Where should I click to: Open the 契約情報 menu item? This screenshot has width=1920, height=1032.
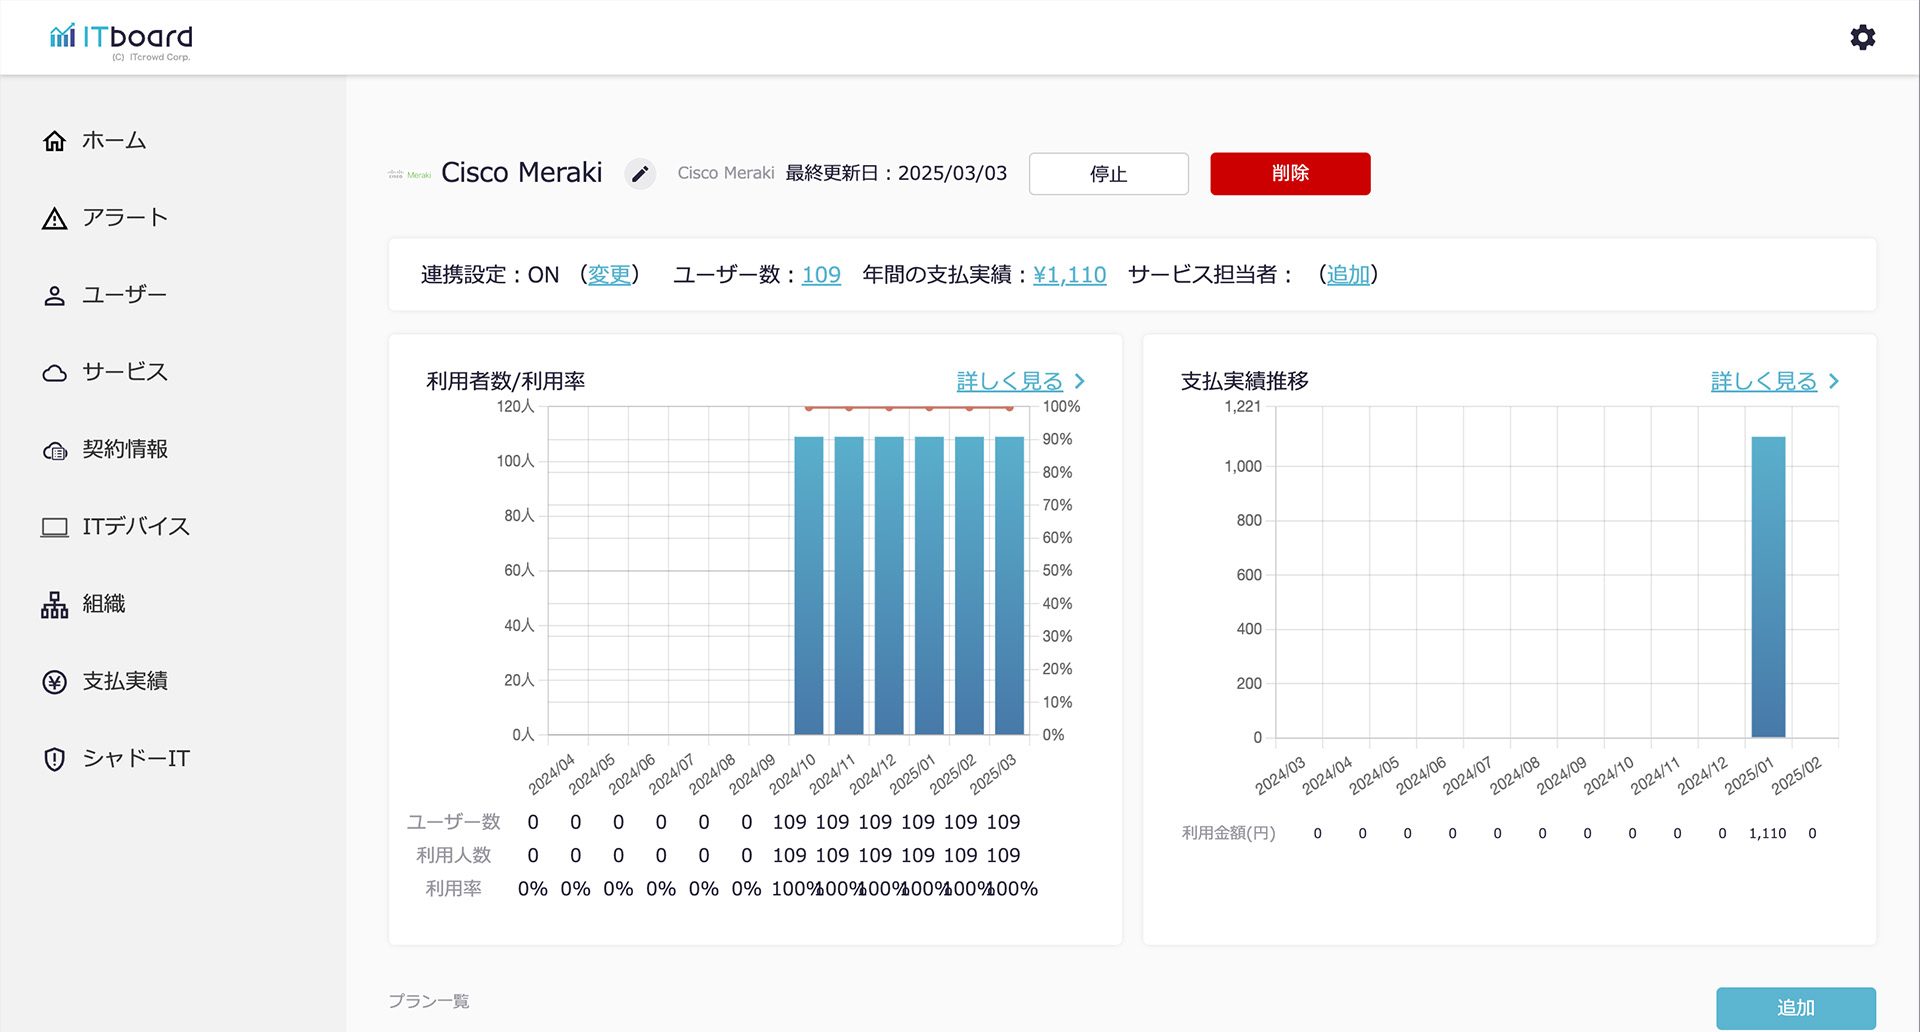(125, 450)
